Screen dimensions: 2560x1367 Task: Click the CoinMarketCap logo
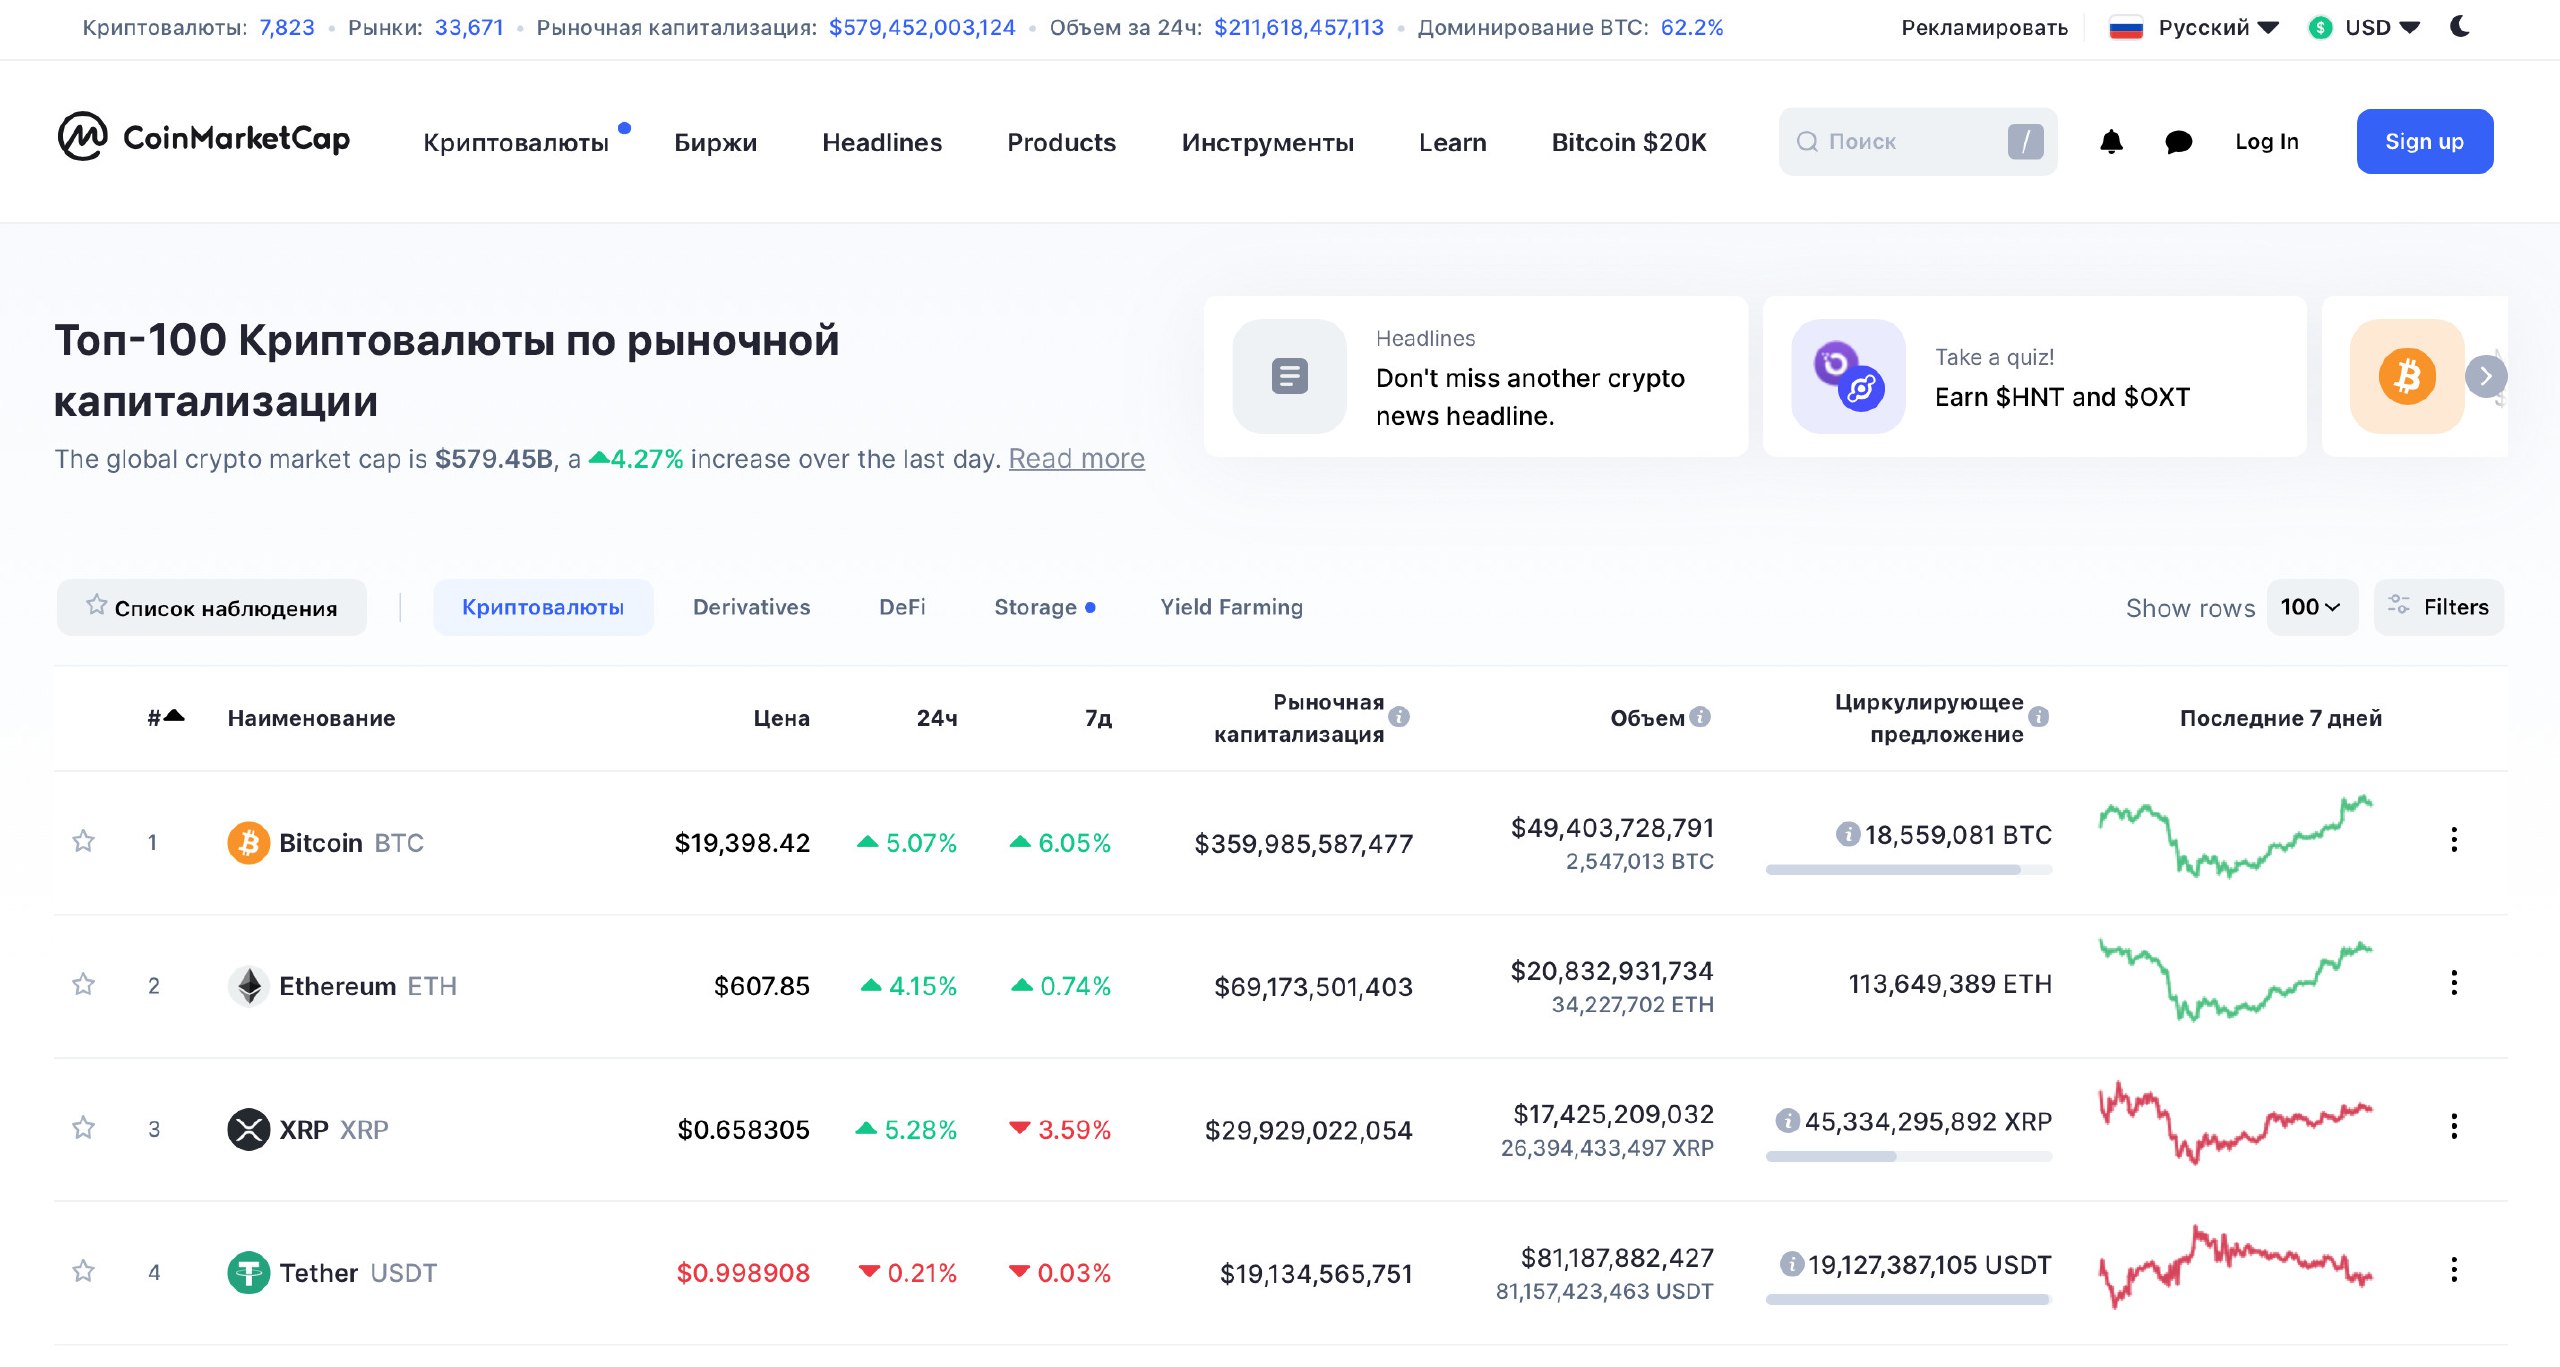pyautogui.click(x=204, y=138)
